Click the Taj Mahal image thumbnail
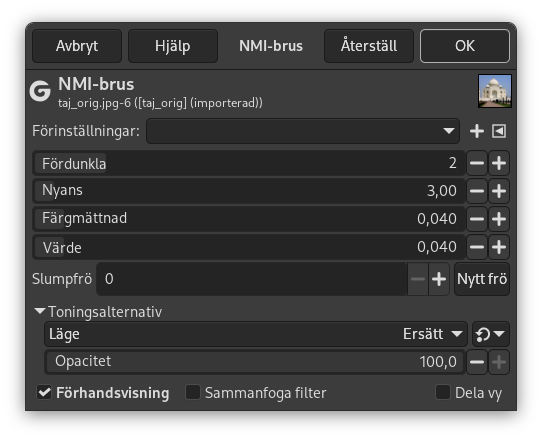This screenshot has height=439, width=542. click(495, 91)
